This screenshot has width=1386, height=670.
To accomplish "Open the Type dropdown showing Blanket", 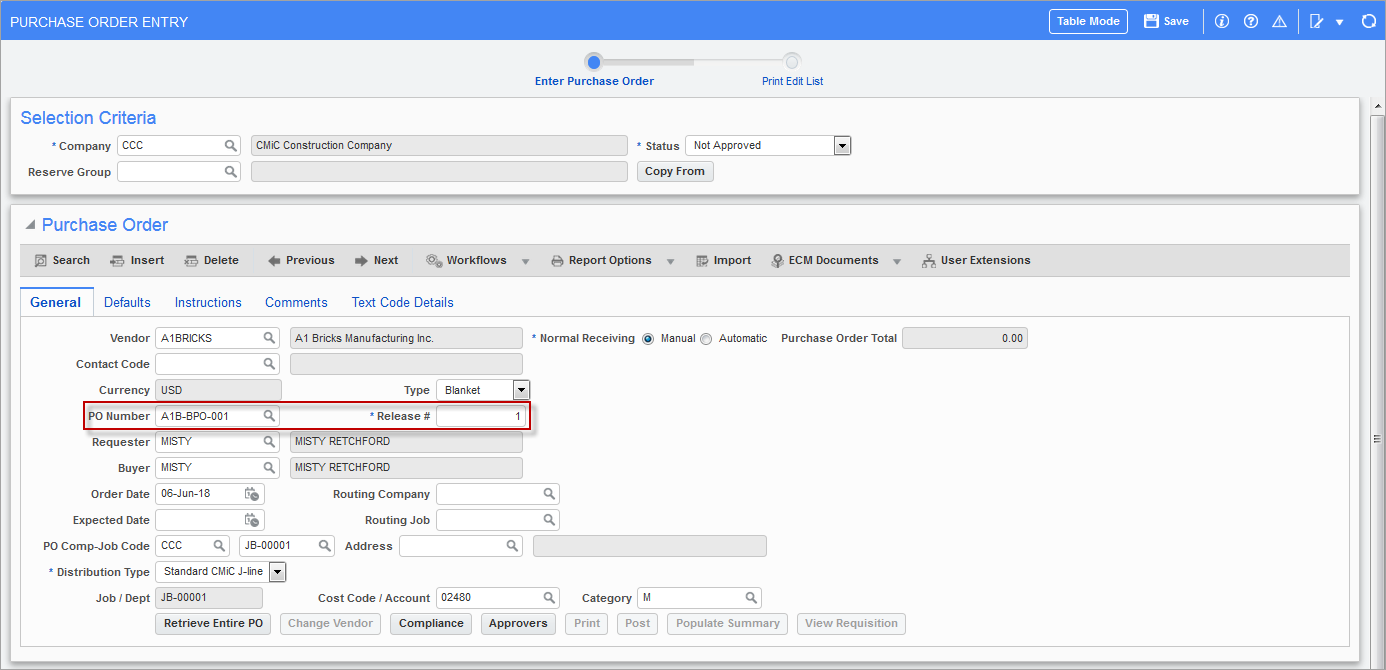I will [x=521, y=390].
